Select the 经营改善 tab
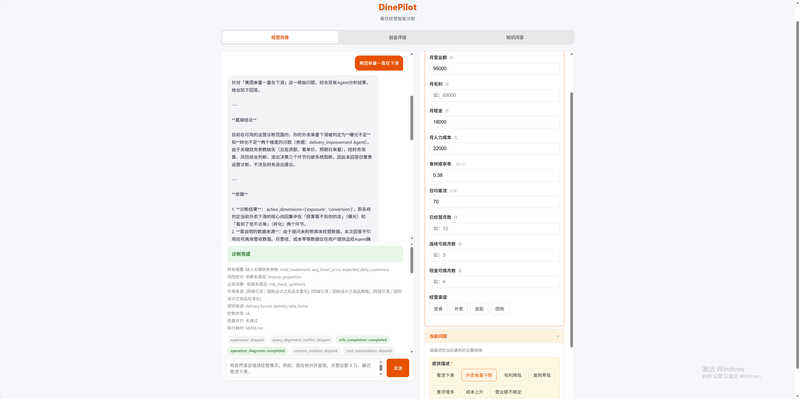Viewport: 800px width, 399px height. coord(280,37)
